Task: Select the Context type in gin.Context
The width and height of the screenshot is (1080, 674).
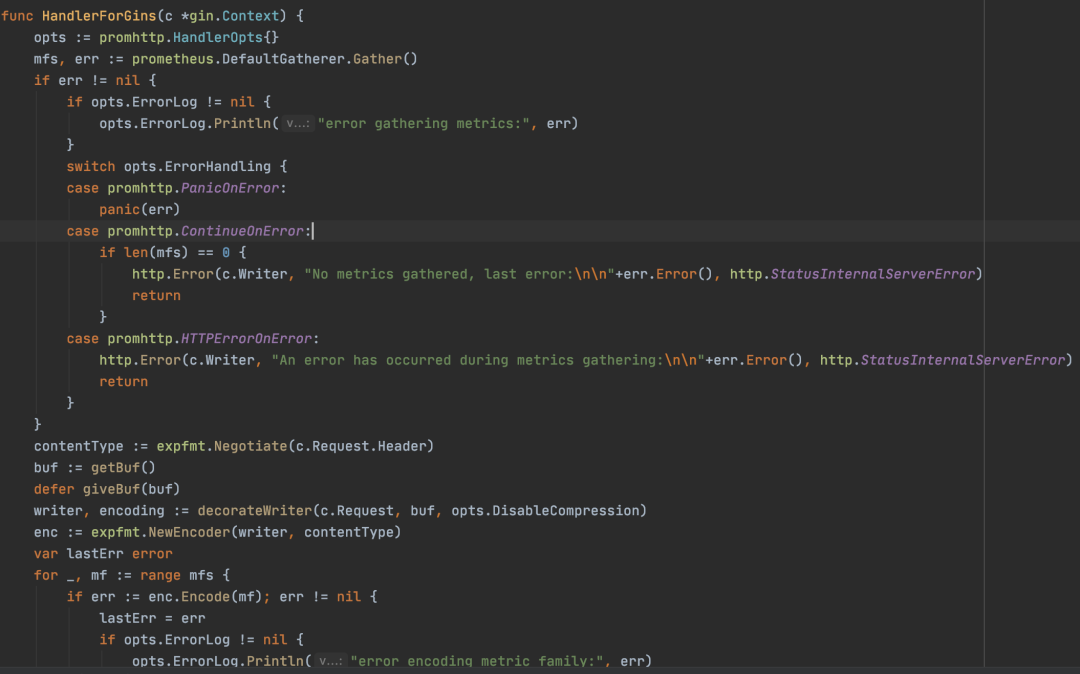Action: pos(250,16)
